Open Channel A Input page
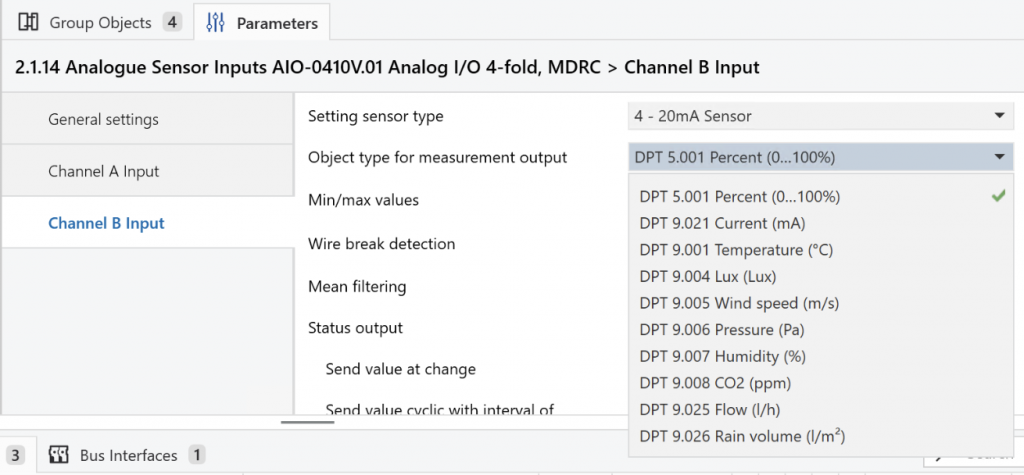 click(103, 172)
